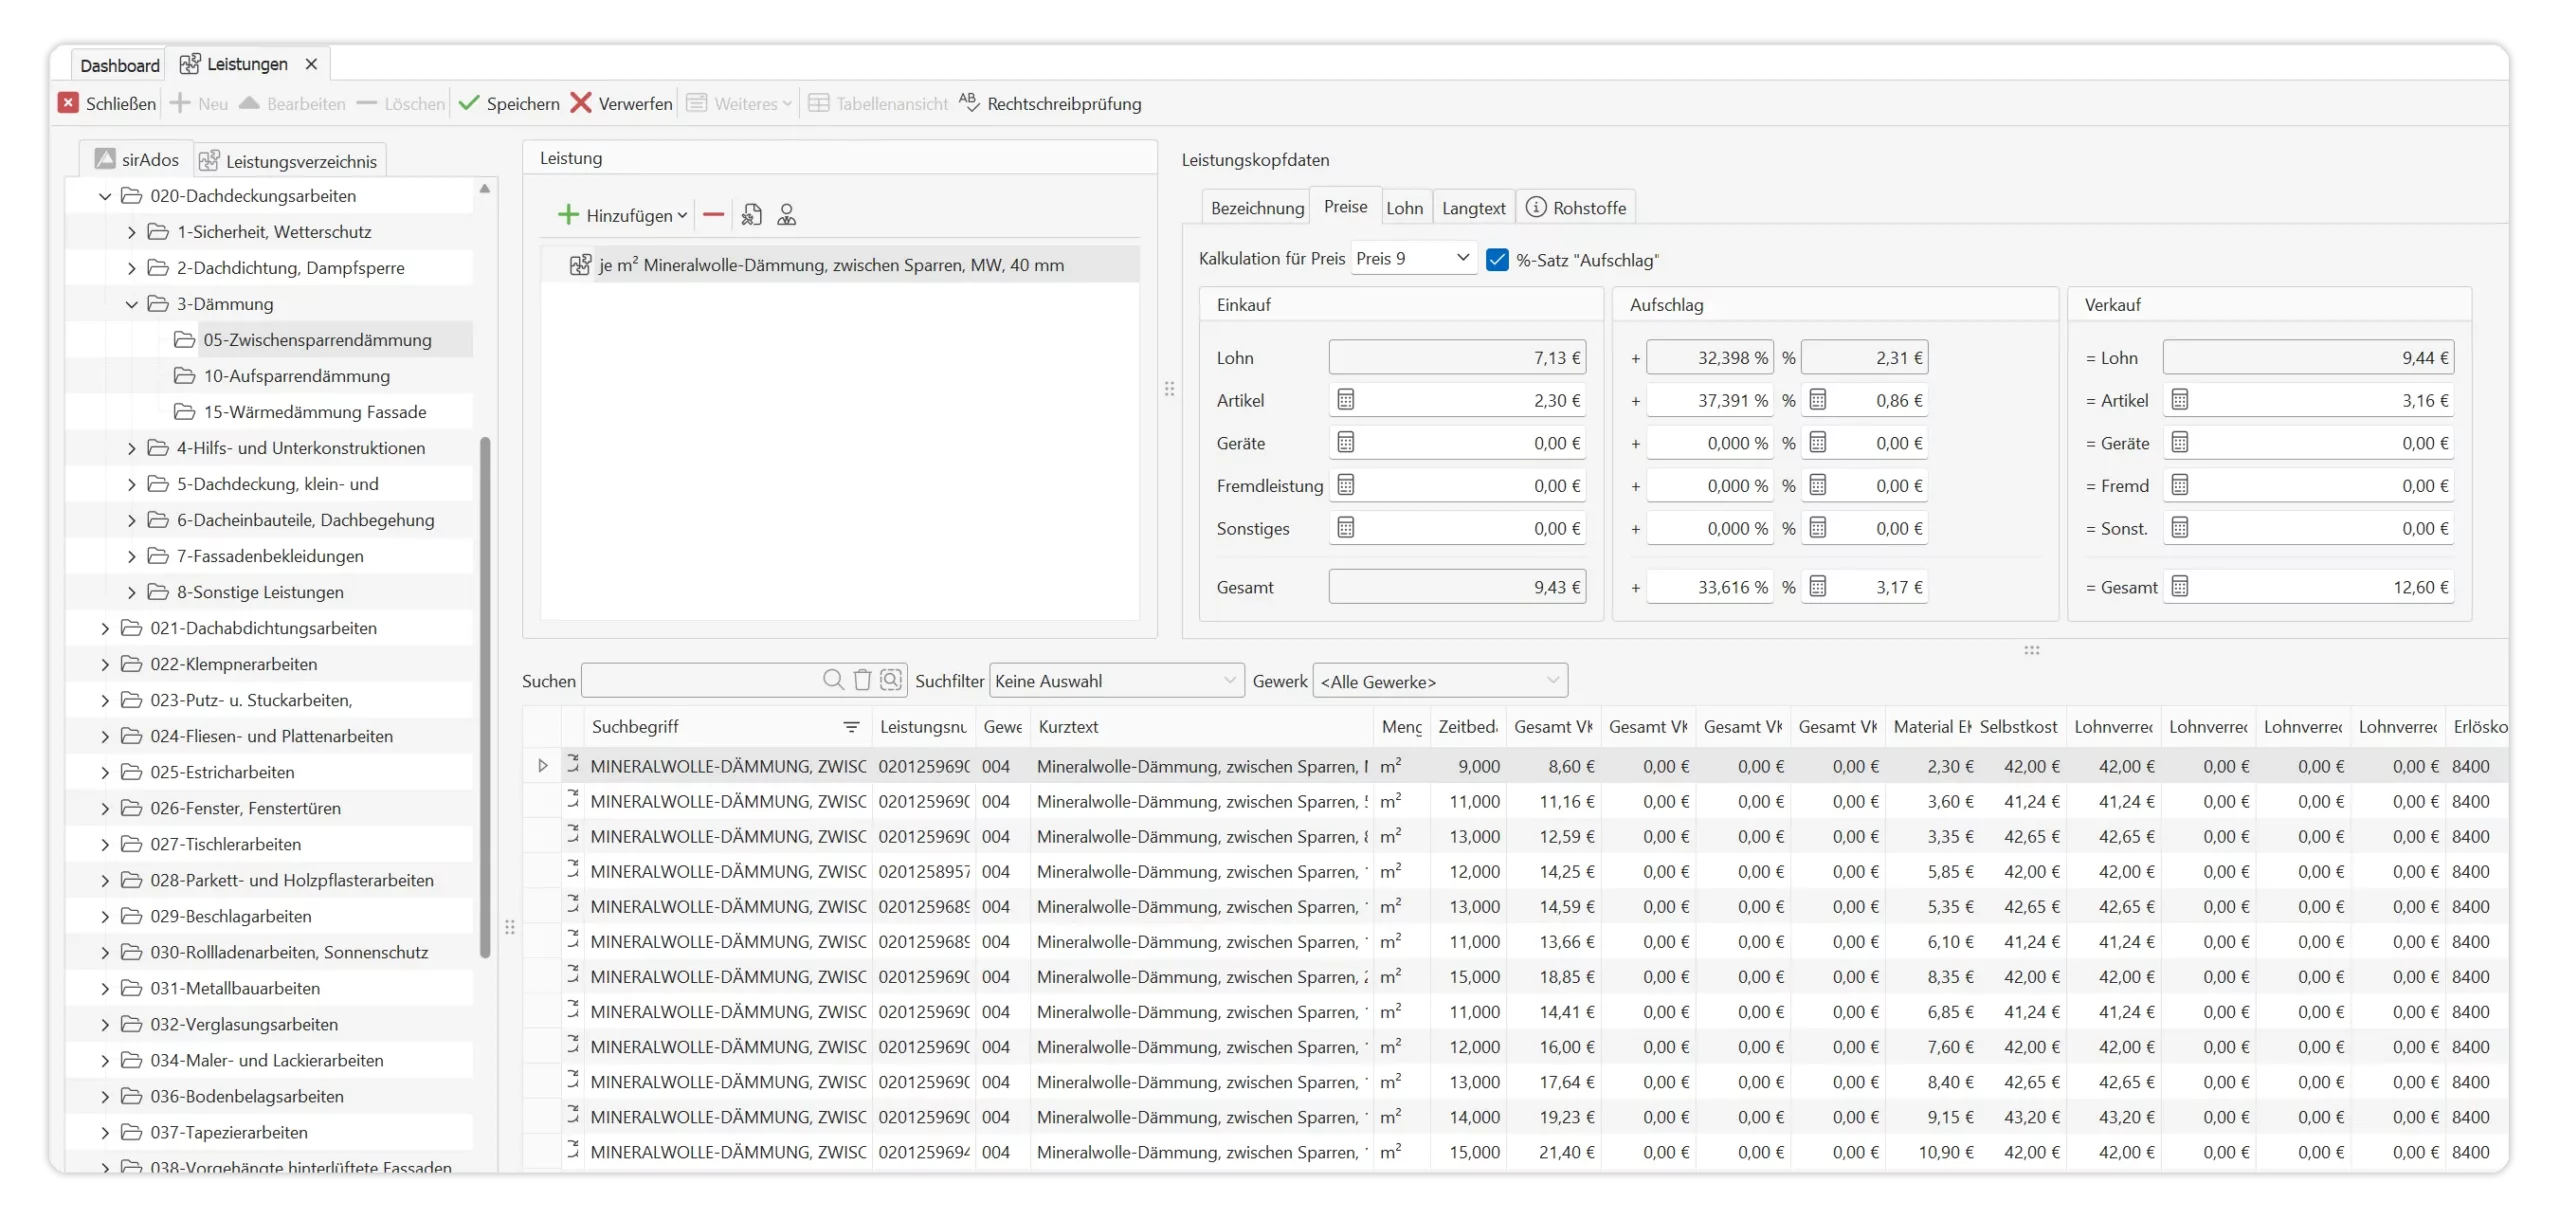Open the Gewerk Alle Gewerke dropdown

click(1439, 681)
